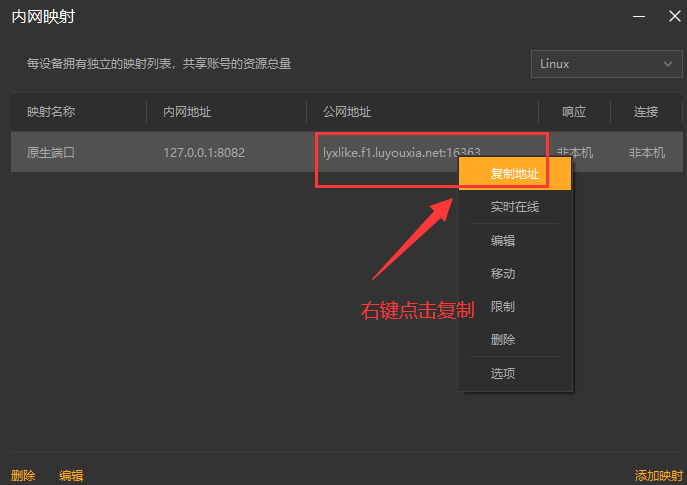This screenshot has width=687, height=485.
Task: Click the lyxlike.f1.luyouxia.net public address cell
Action: pos(402,152)
